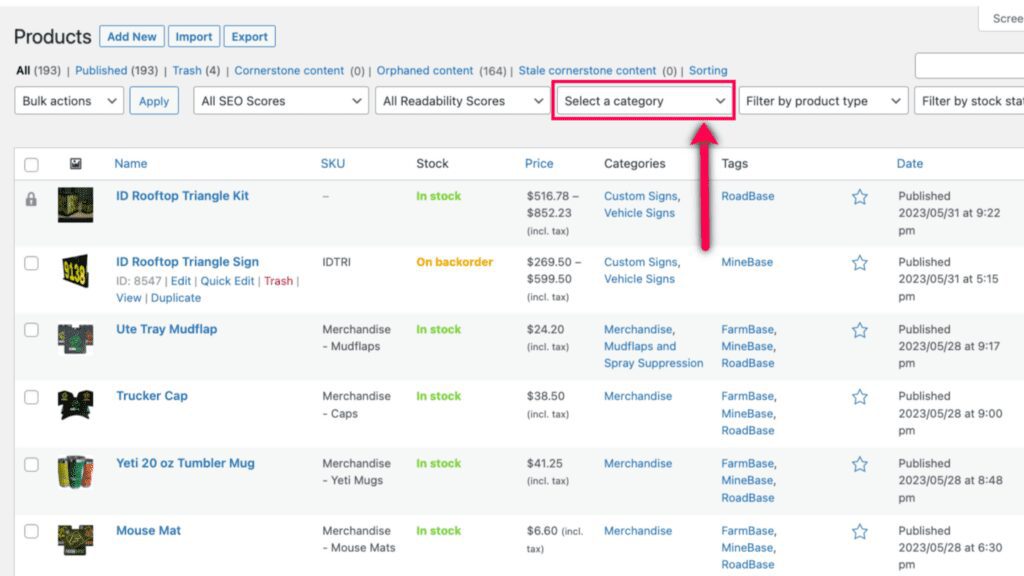This screenshot has height=576, width=1024.
Task: Click the featured star for ID Rooftop Triangle Kit
Action: (860, 197)
